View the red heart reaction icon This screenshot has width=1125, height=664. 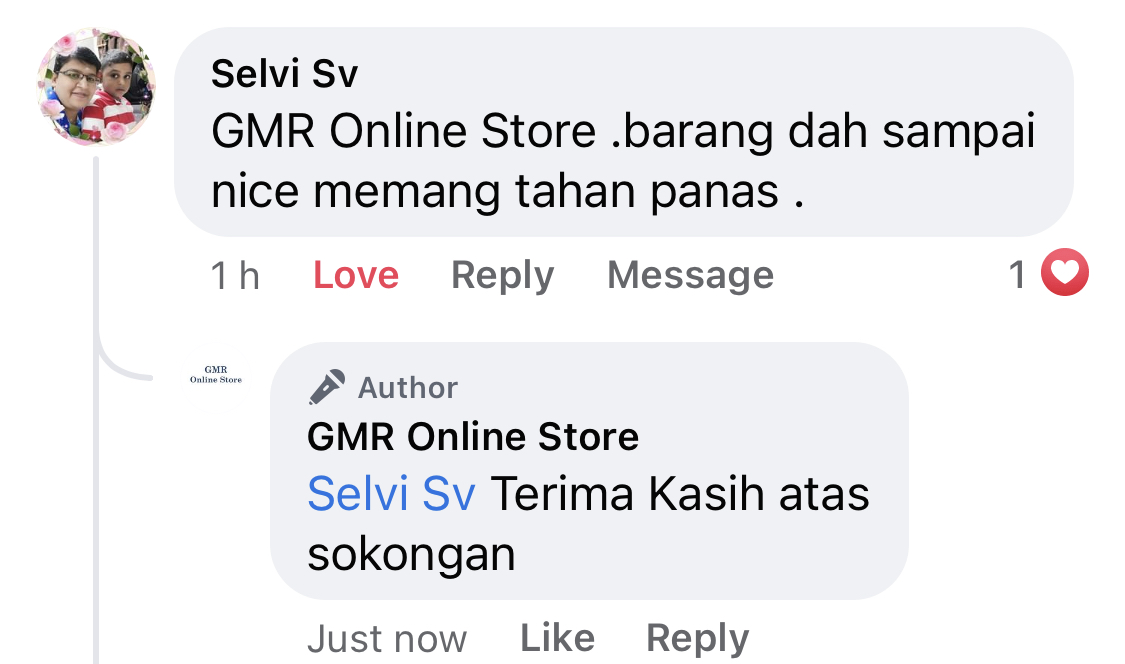tap(1065, 272)
